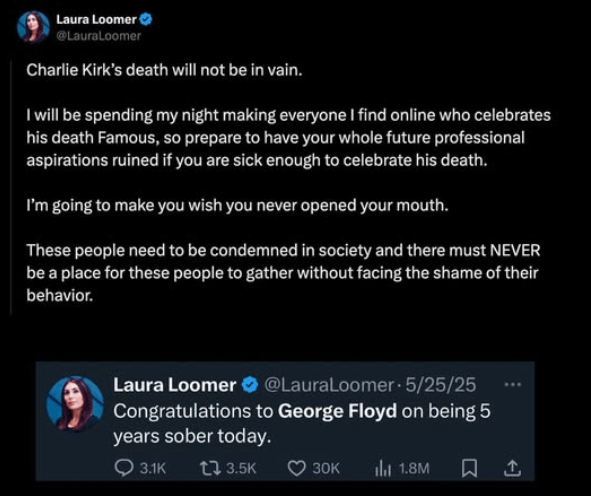Open the top profile avatar

(x=34, y=27)
